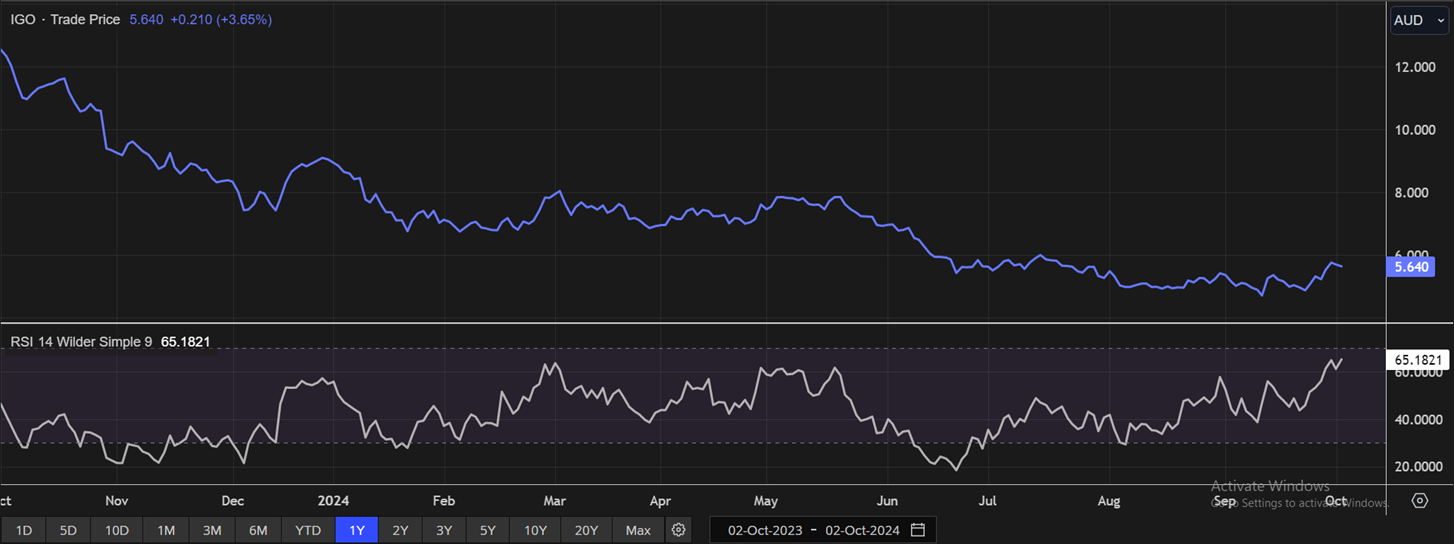Image resolution: width=1454 pixels, height=544 pixels.
Task: Click the 8.000 price axis label
Action: point(1412,193)
